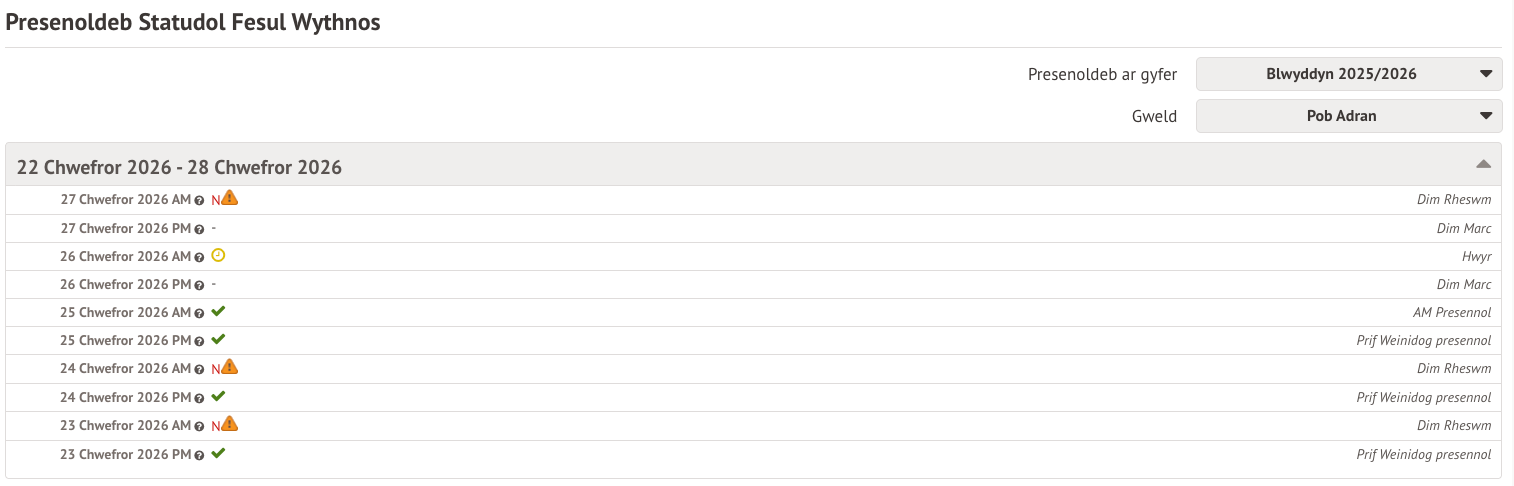Click the green check mark for 24 Chwefror PM
1514x486 pixels.
pyautogui.click(x=218, y=397)
